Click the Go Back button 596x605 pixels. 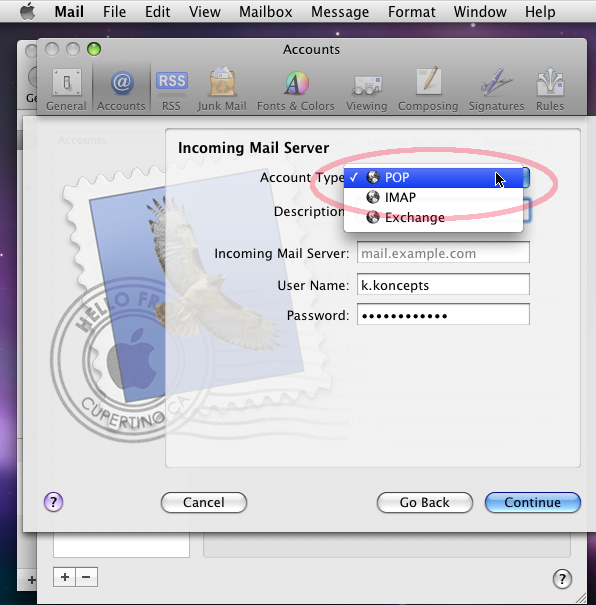pos(425,502)
